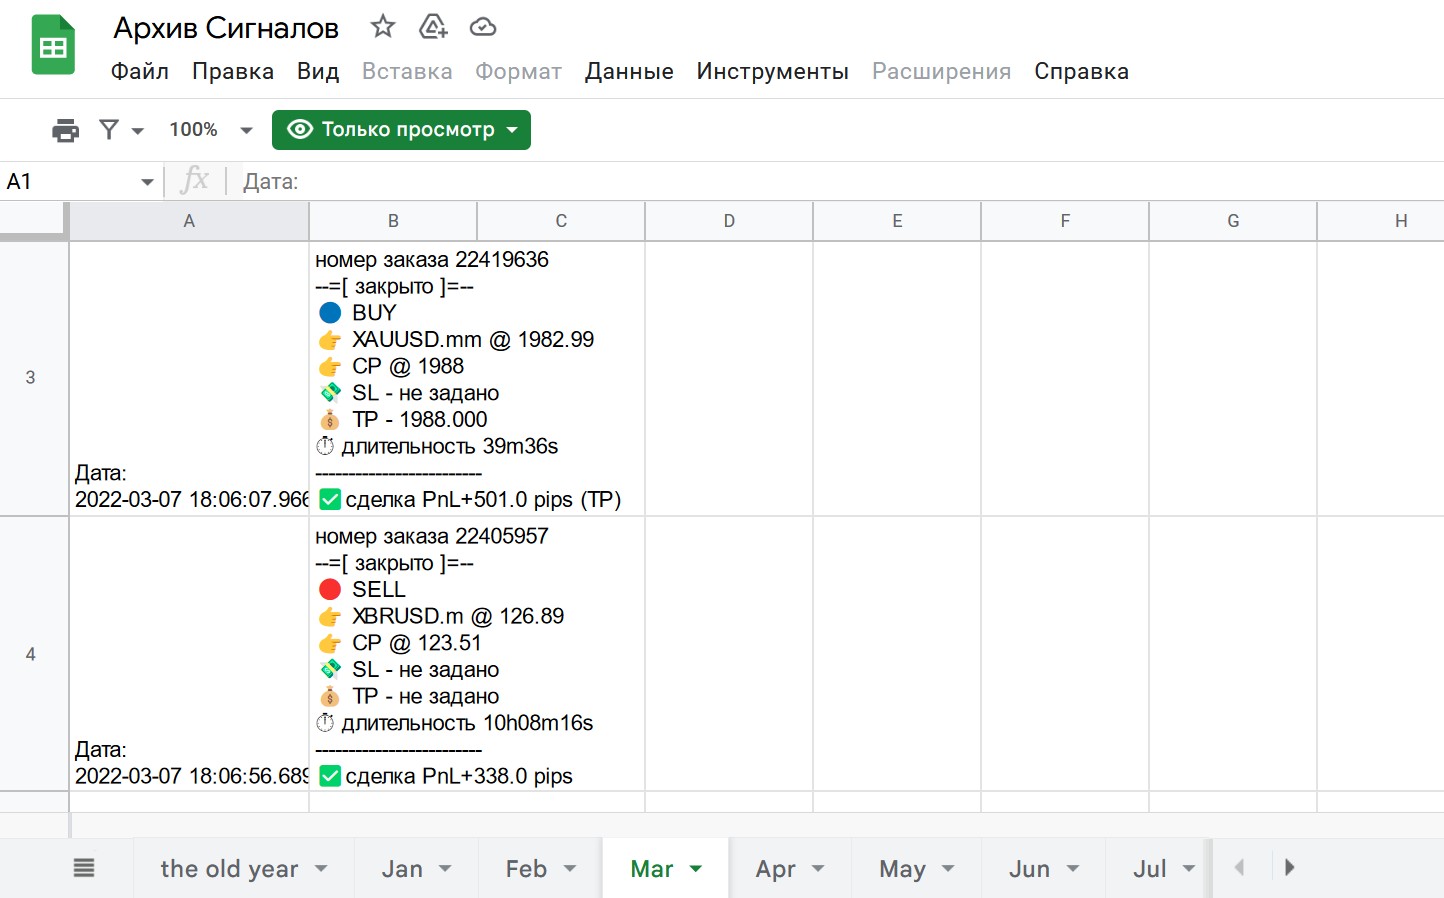Click empty cell E4
The image size is (1444, 898).
(x=897, y=654)
